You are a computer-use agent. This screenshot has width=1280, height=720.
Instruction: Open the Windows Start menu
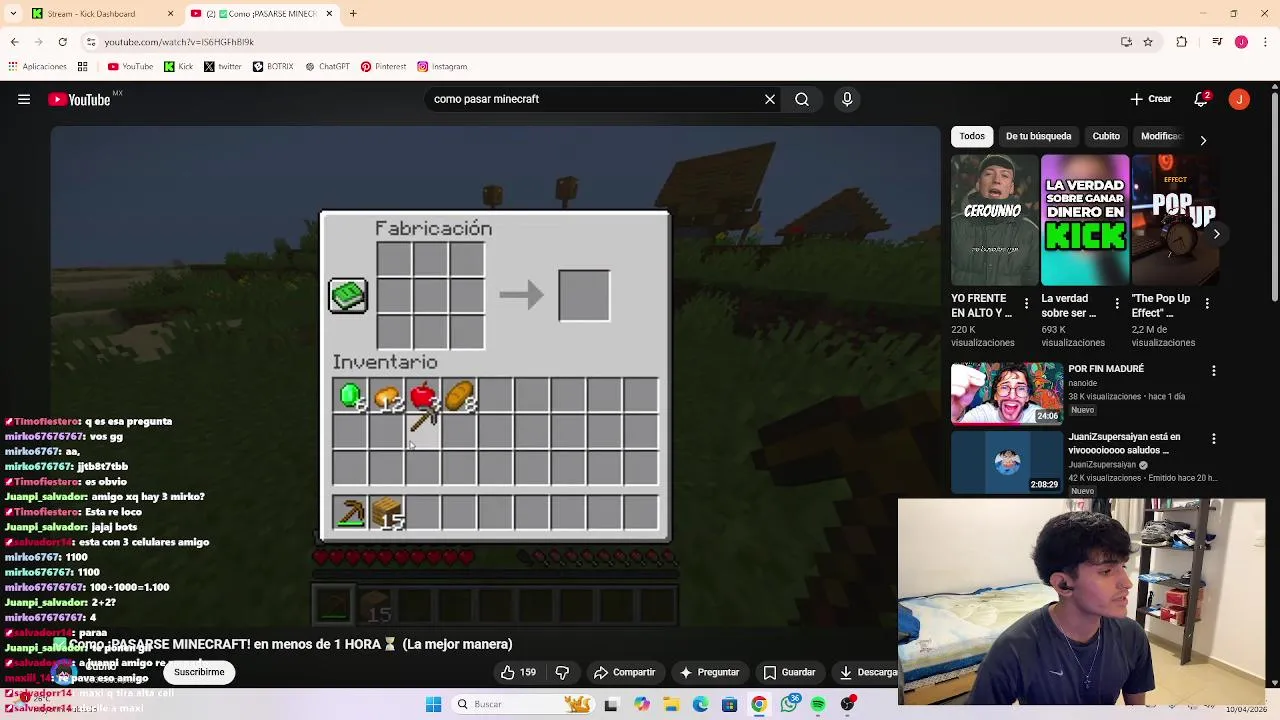(x=433, y=704)
